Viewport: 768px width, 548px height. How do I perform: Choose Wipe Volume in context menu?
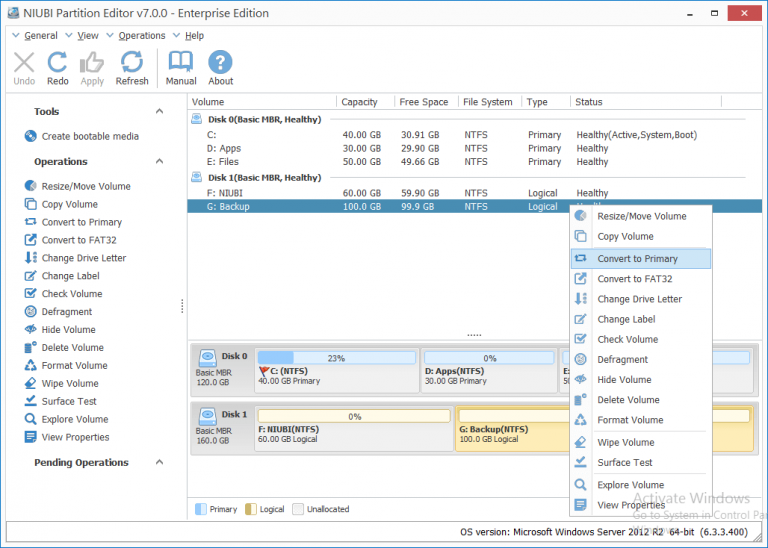pos(641,442)
